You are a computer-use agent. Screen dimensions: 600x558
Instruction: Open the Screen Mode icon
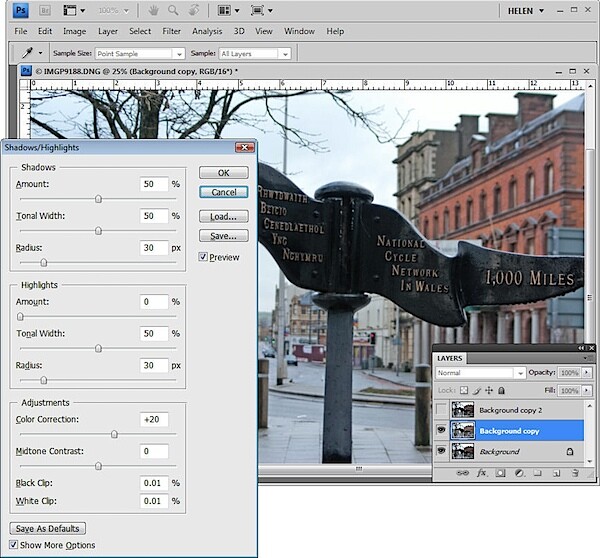click(x=257, y=10)
